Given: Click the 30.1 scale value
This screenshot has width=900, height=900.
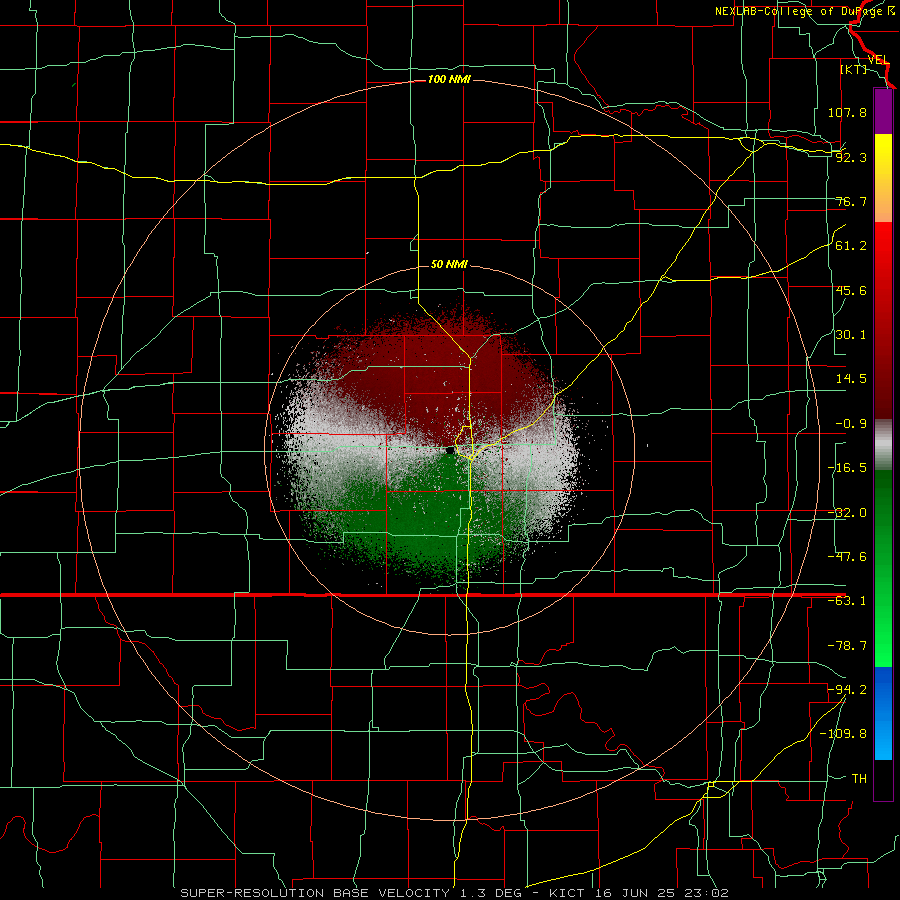Looking at the screenshot, I should pos(851,335).
